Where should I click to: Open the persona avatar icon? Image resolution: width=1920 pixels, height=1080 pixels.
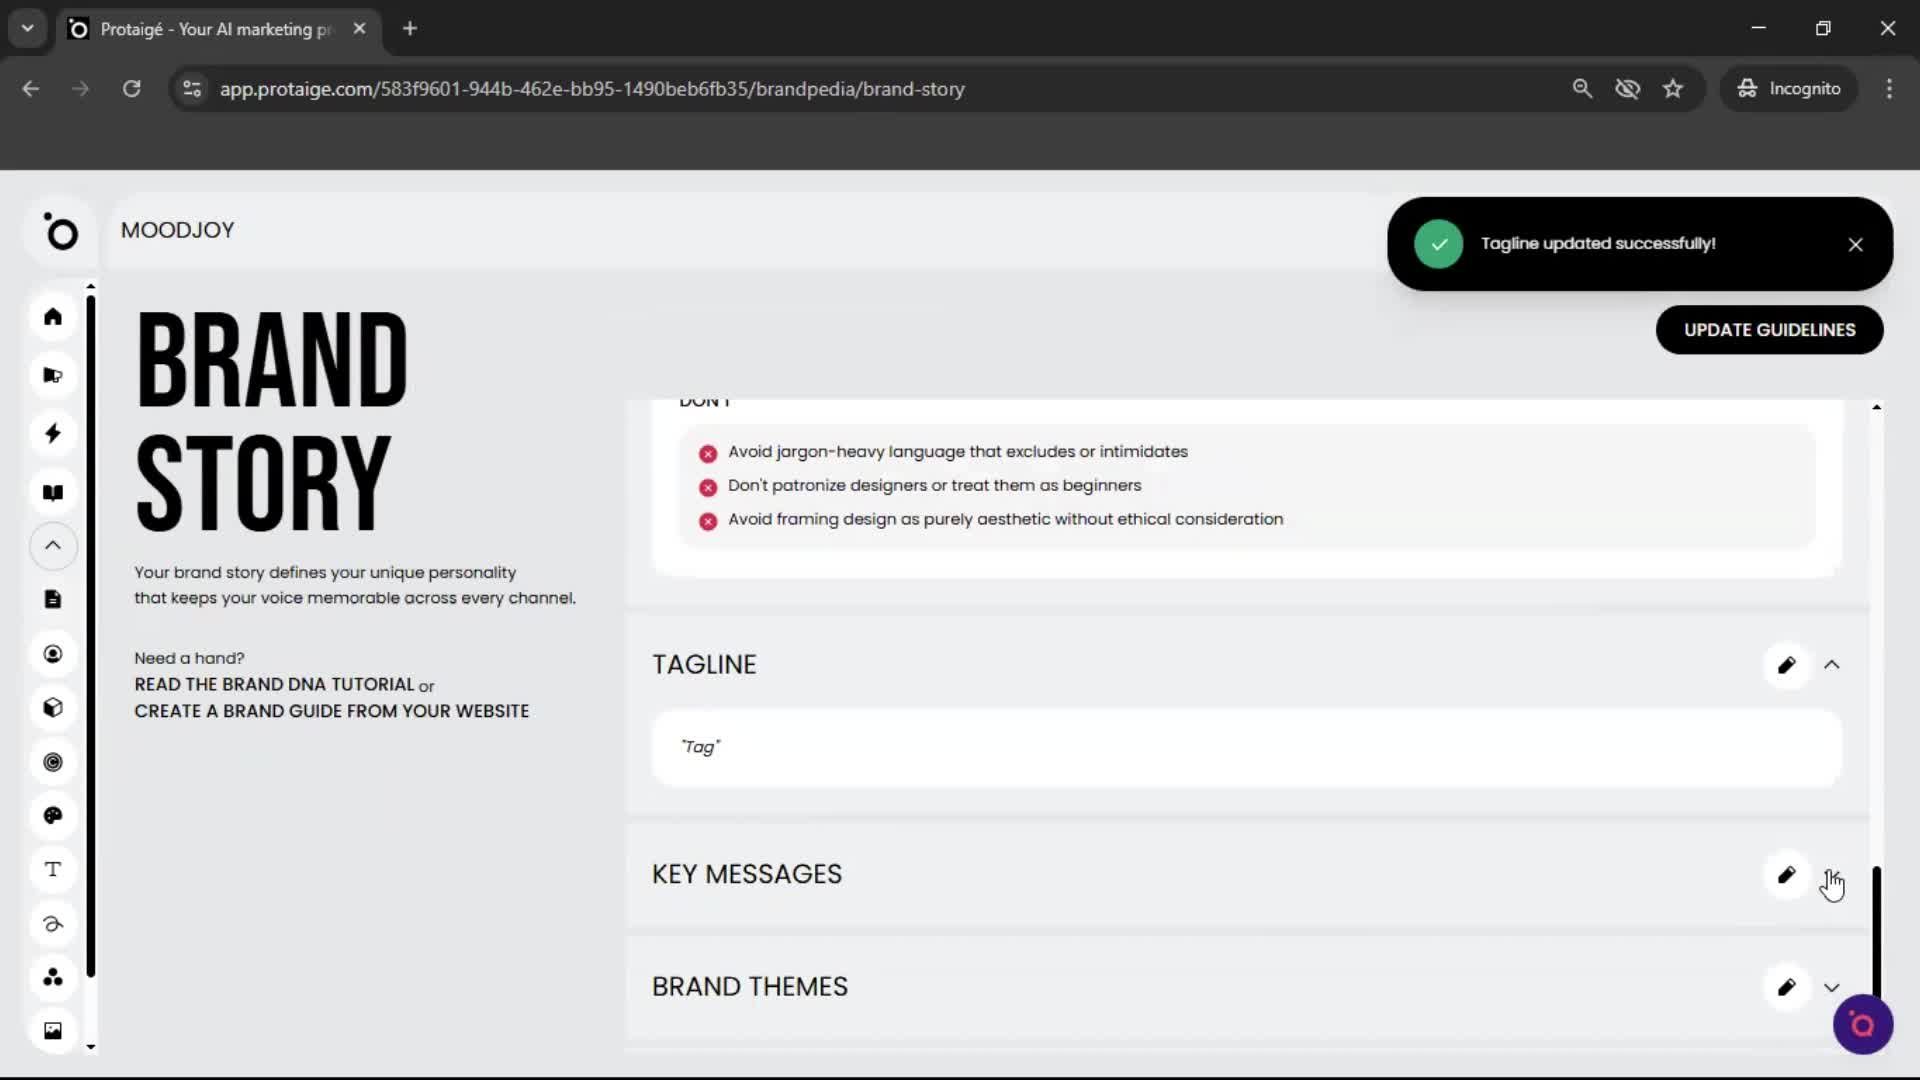pyautogui.click(x=52, y=654)
